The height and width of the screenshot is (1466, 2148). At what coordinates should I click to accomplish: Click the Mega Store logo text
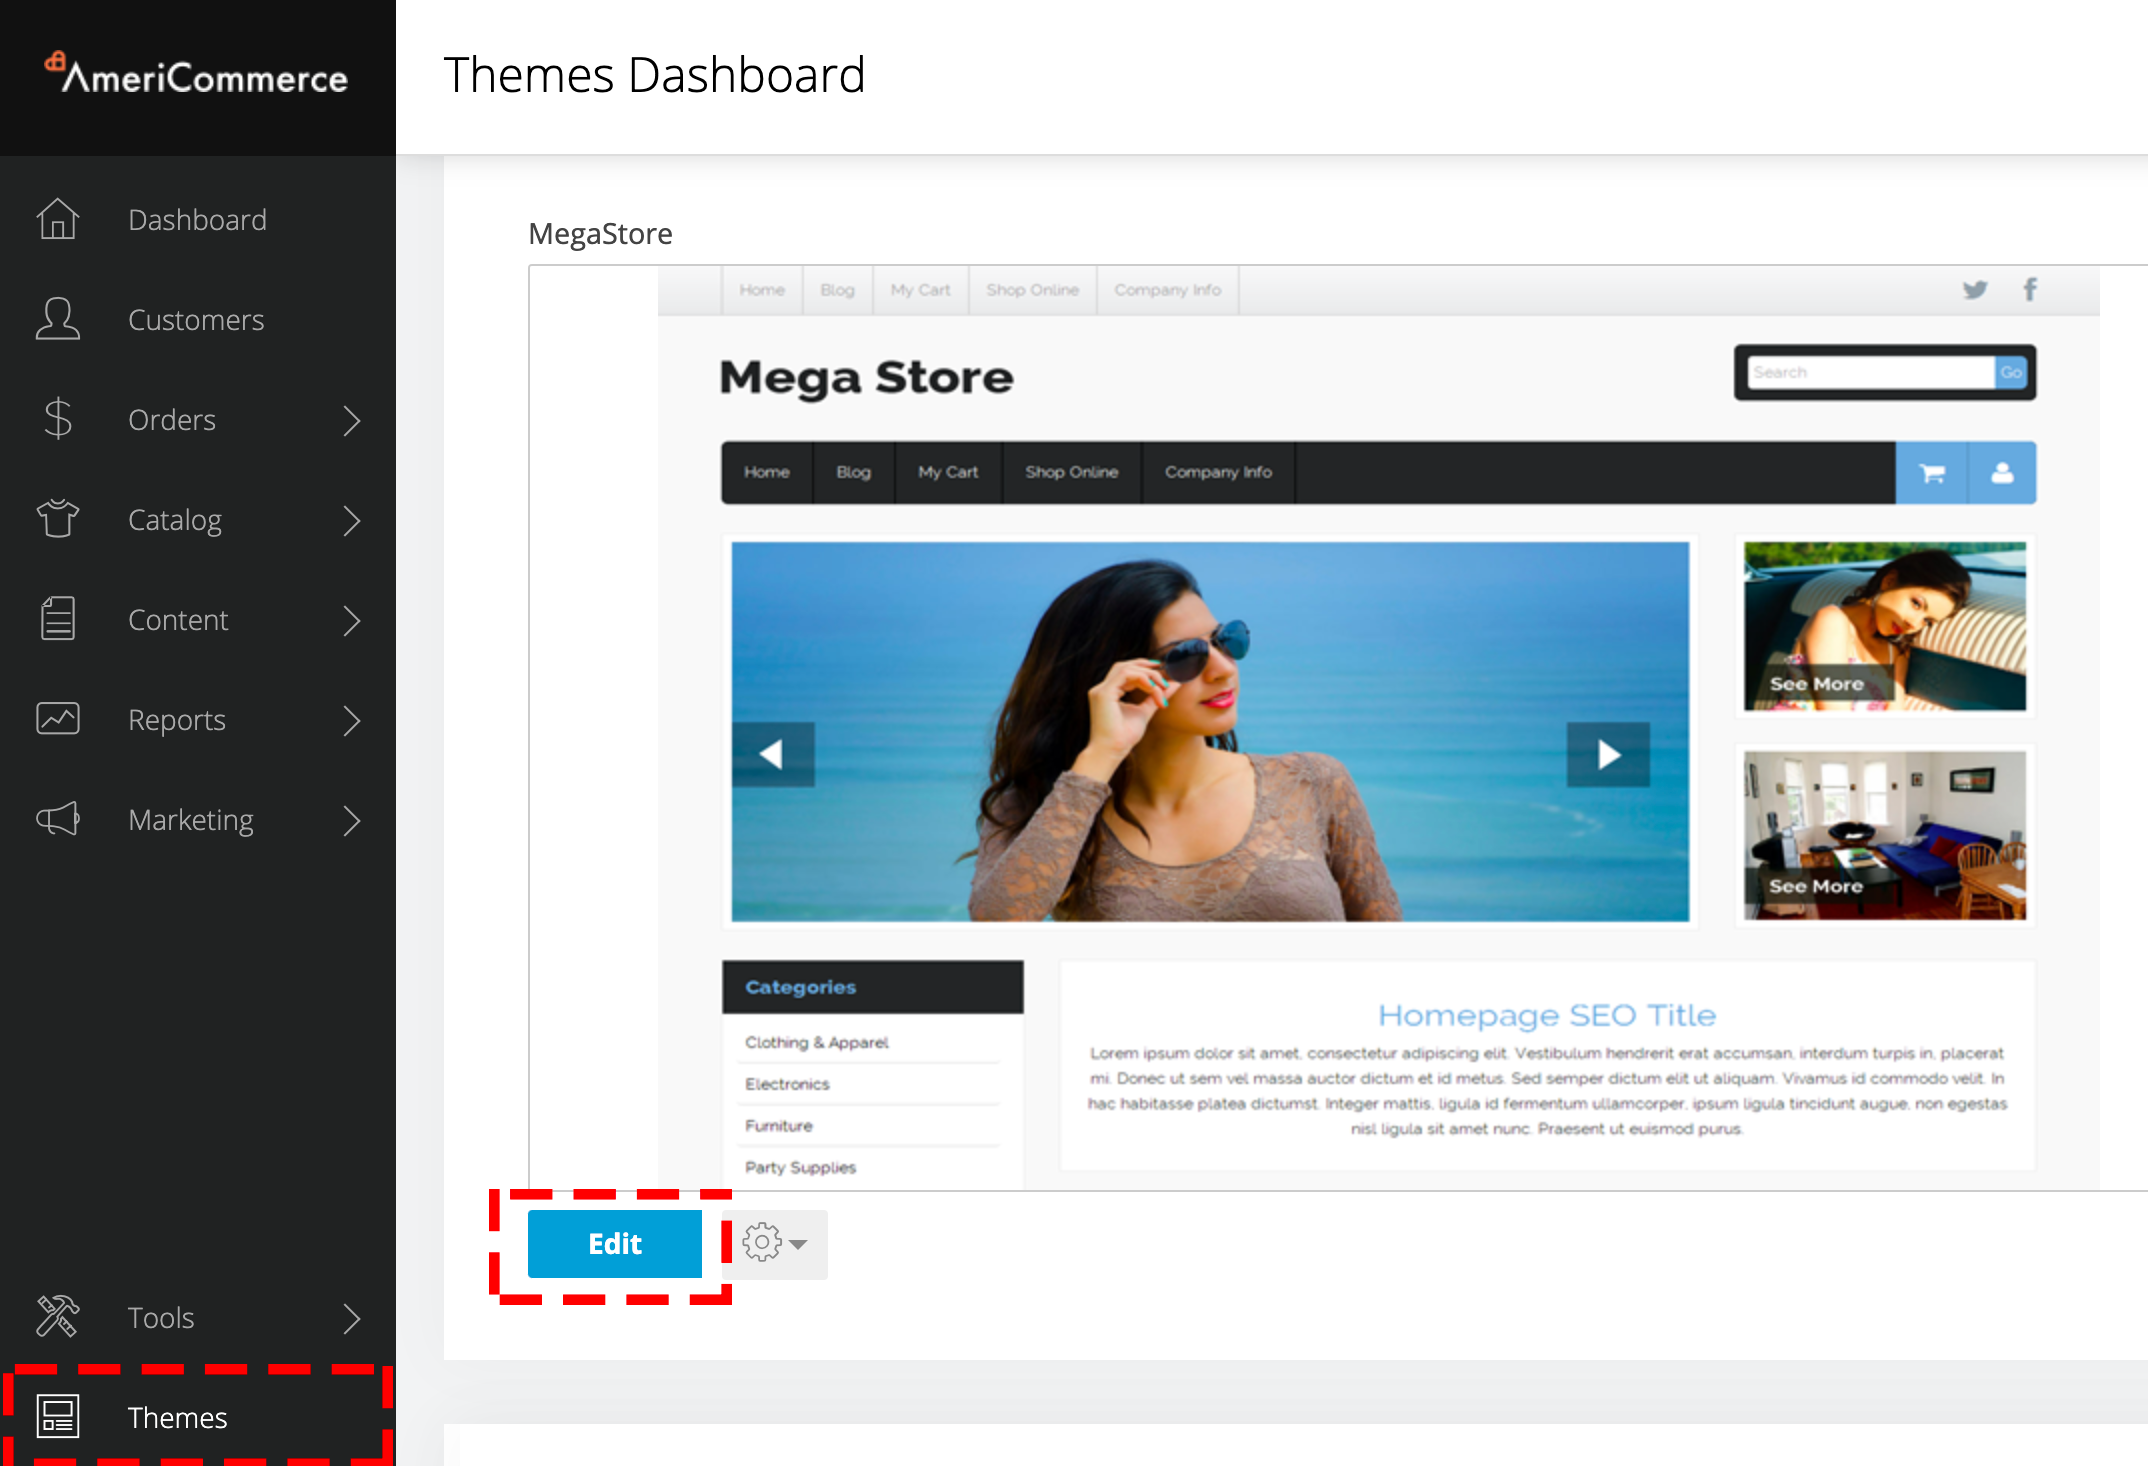[866, 378]
